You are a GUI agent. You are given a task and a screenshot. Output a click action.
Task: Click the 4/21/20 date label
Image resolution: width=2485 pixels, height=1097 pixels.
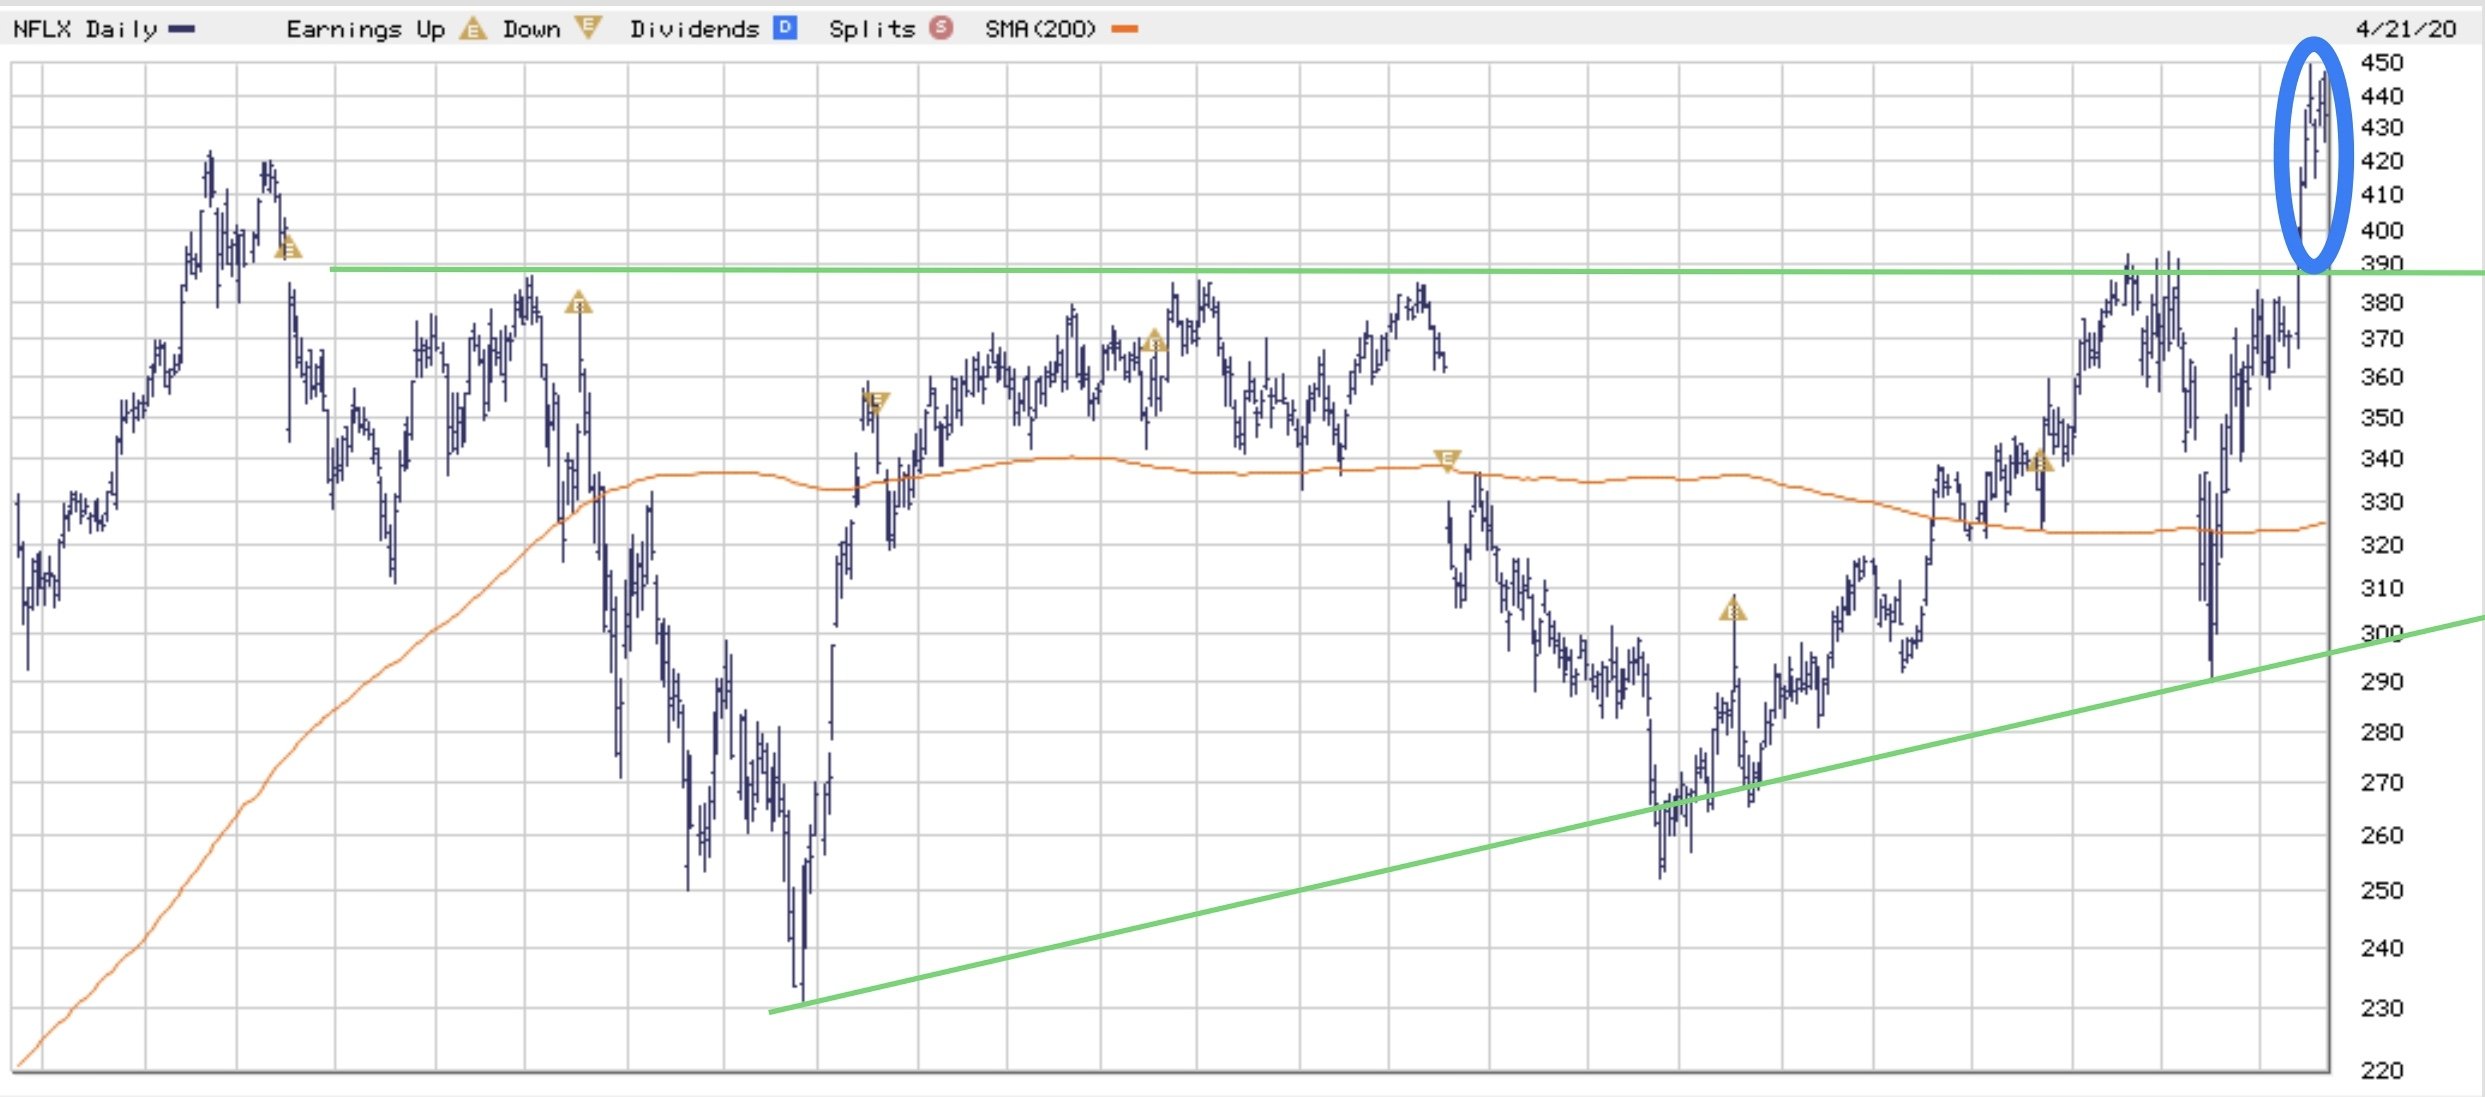pyautogui.click(x=2405, y=29)
